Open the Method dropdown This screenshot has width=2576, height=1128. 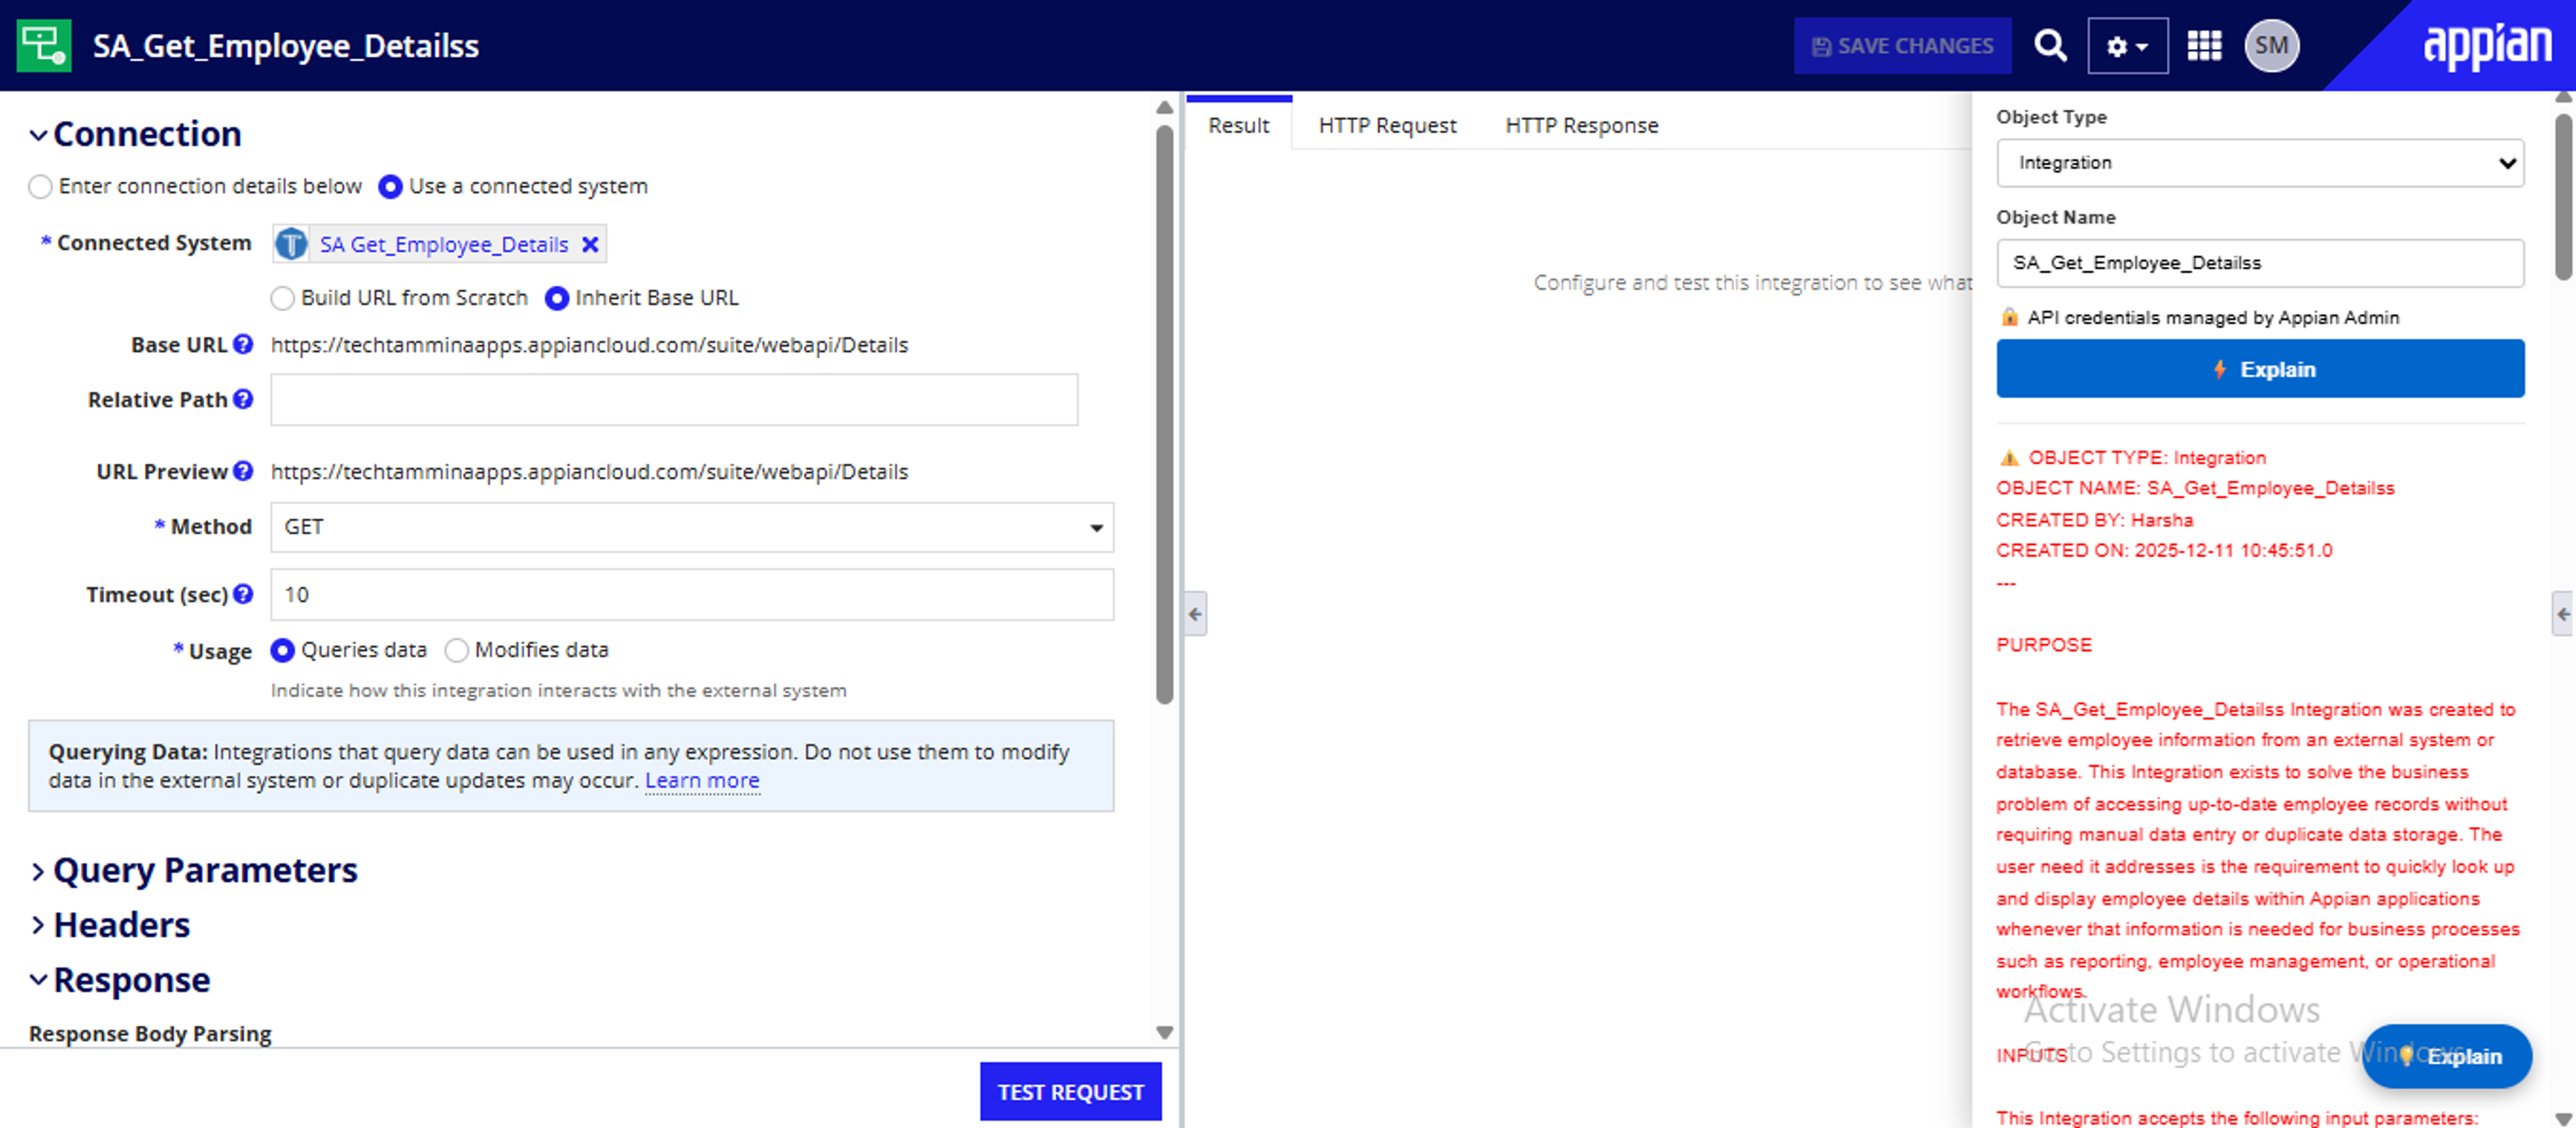point(691,527)
